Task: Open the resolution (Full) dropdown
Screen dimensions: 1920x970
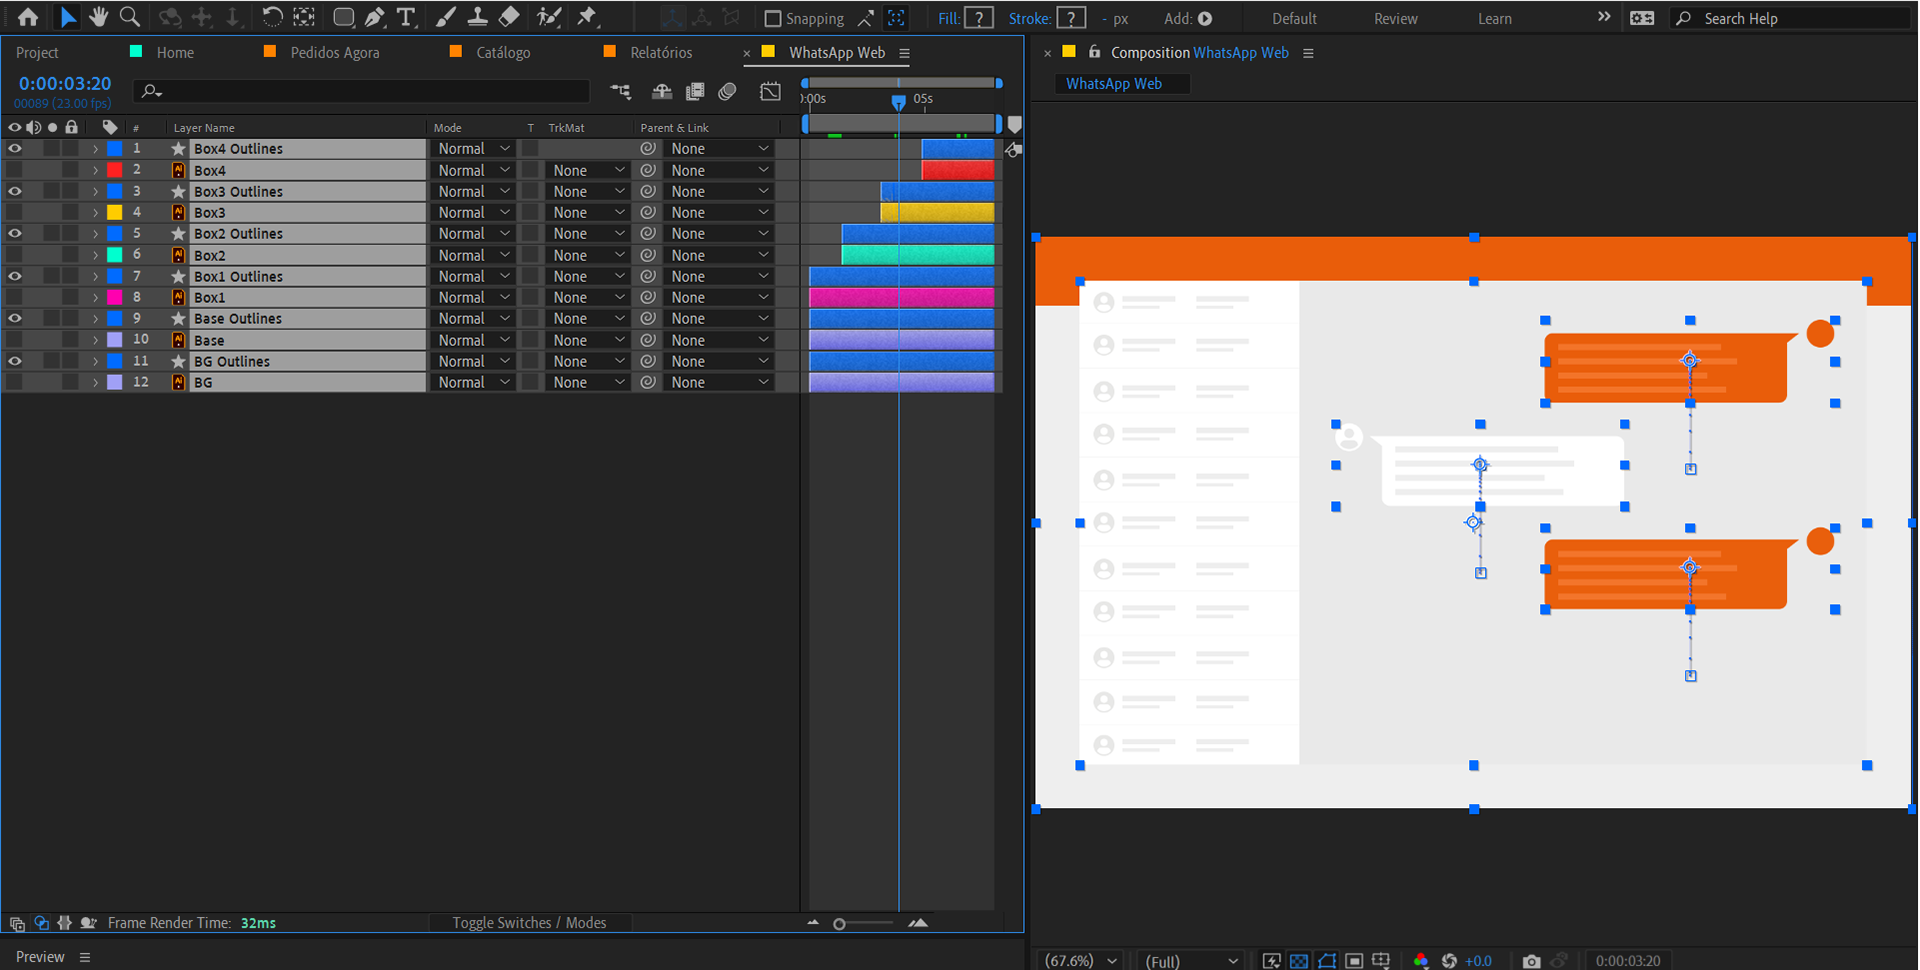Action: pyautogui.click(x=1191, y=960)
